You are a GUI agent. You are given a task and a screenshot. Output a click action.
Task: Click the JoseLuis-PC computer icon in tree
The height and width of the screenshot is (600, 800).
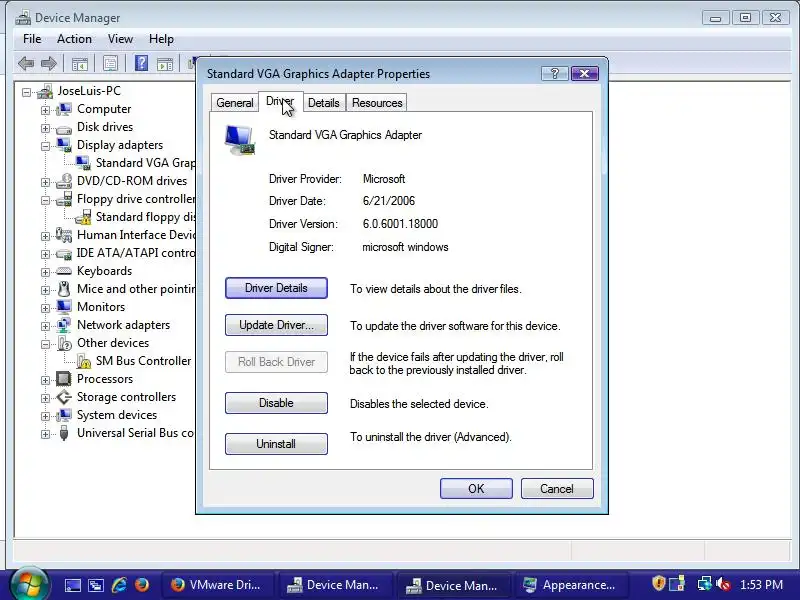pos(45,92)
